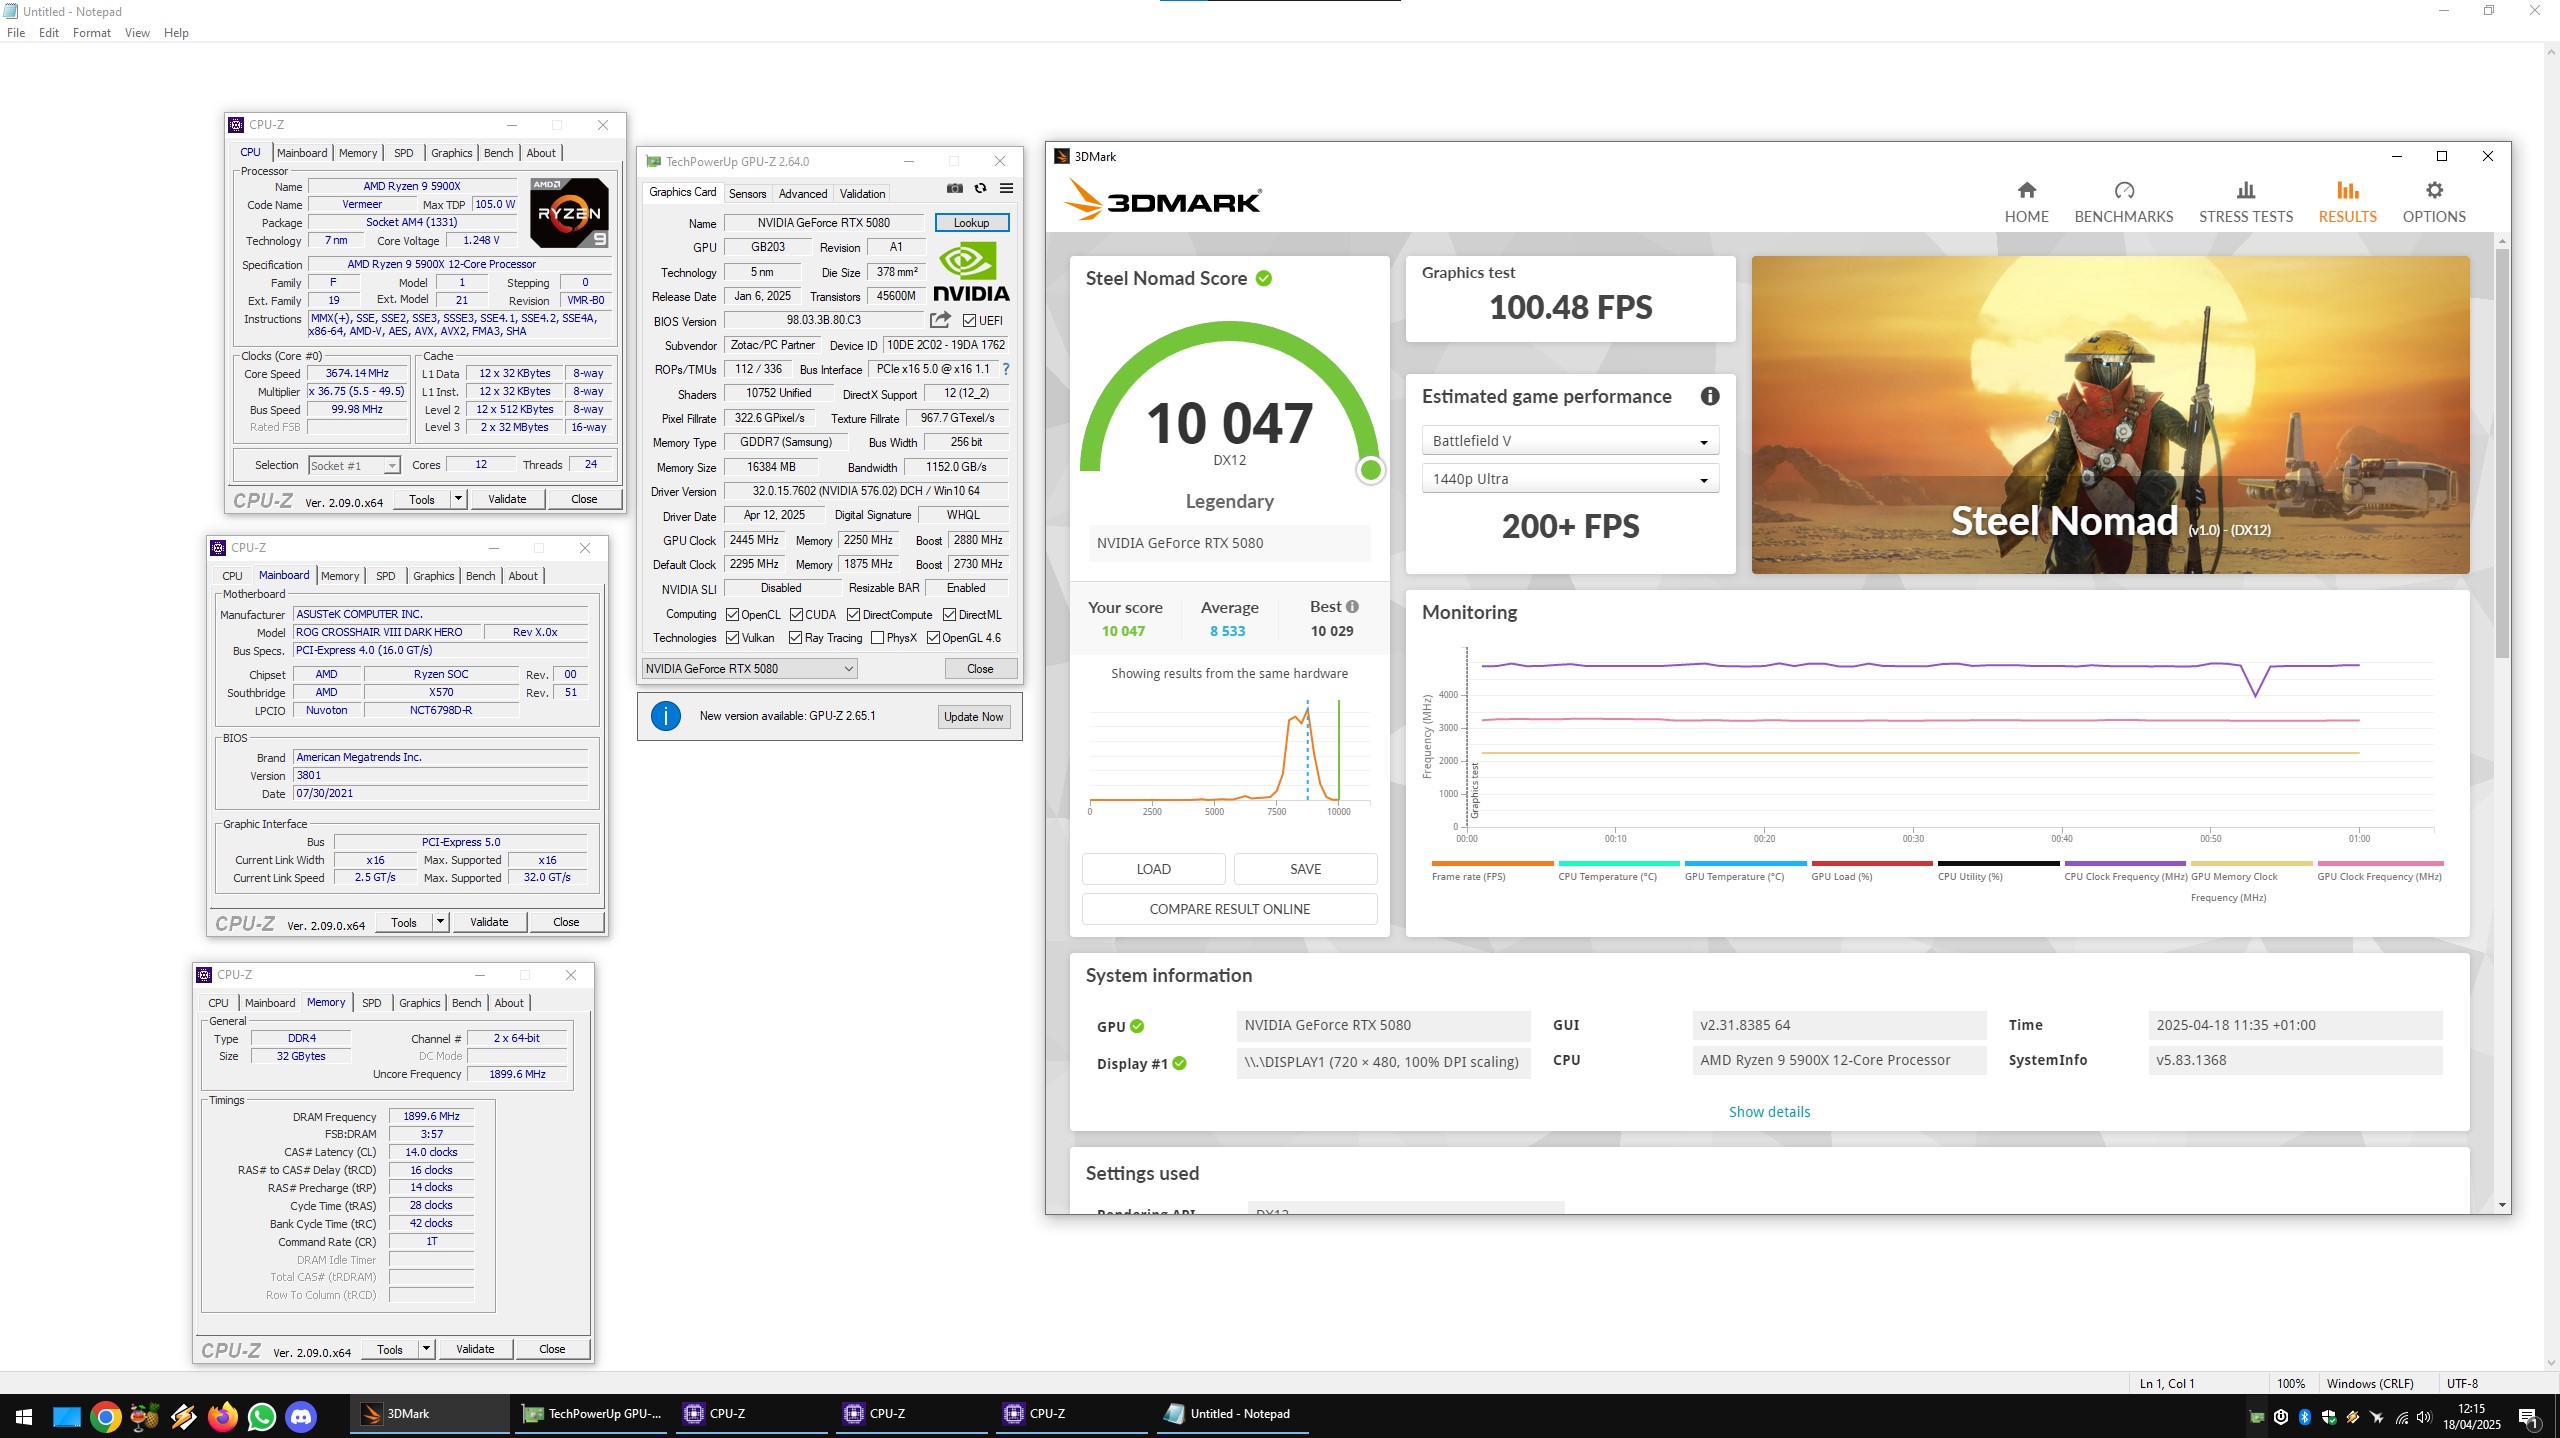Click the LOAD result button
The width and height of the screenshot is (2560, 1438).
[1153, 869]
